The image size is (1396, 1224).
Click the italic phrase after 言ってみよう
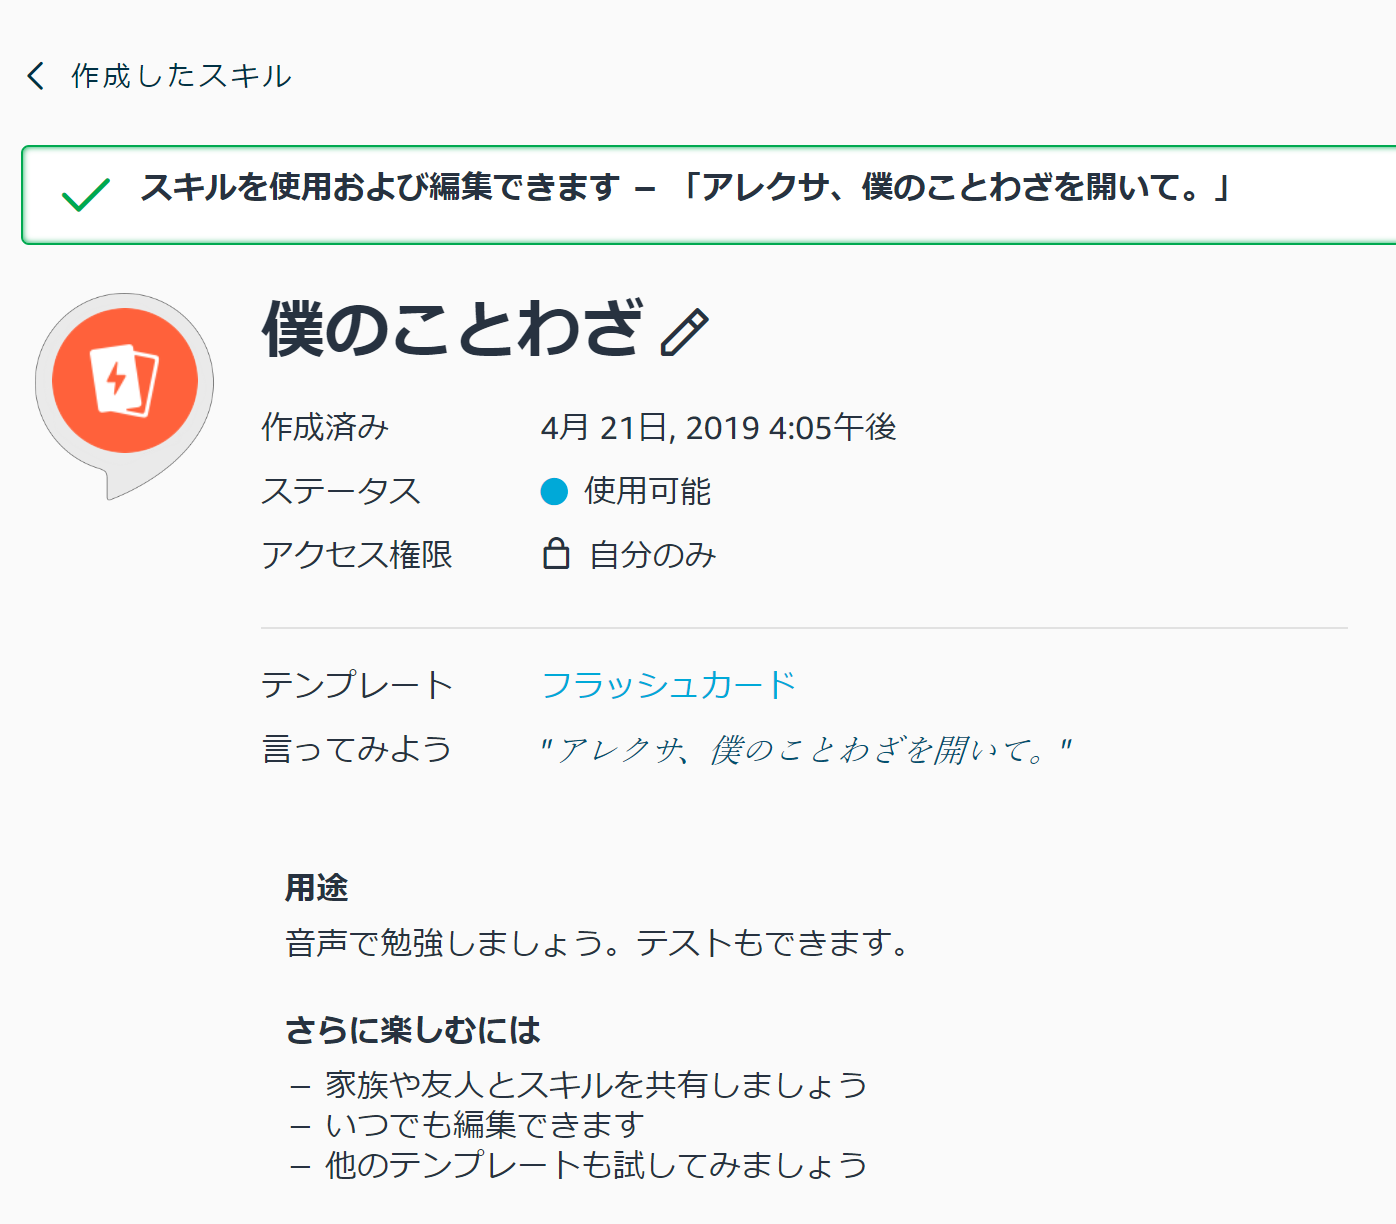(806, 749)
